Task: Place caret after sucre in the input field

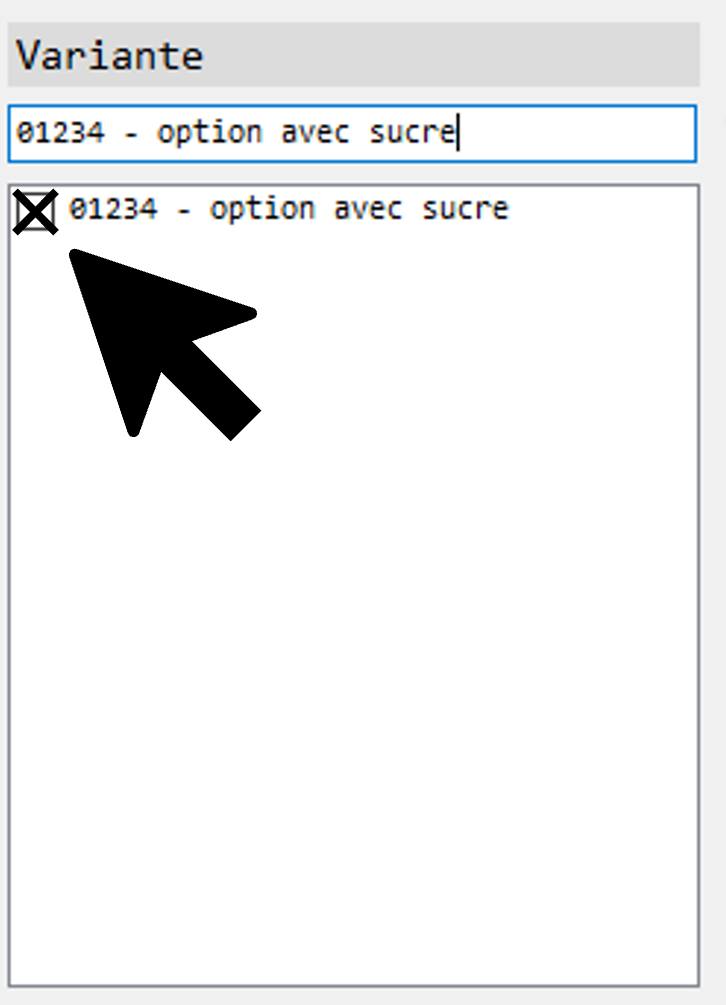Action: 457,133
